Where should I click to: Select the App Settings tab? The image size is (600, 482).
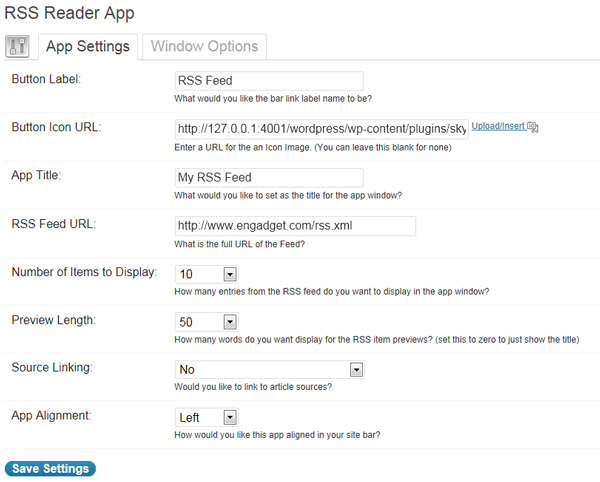[88, 46]
